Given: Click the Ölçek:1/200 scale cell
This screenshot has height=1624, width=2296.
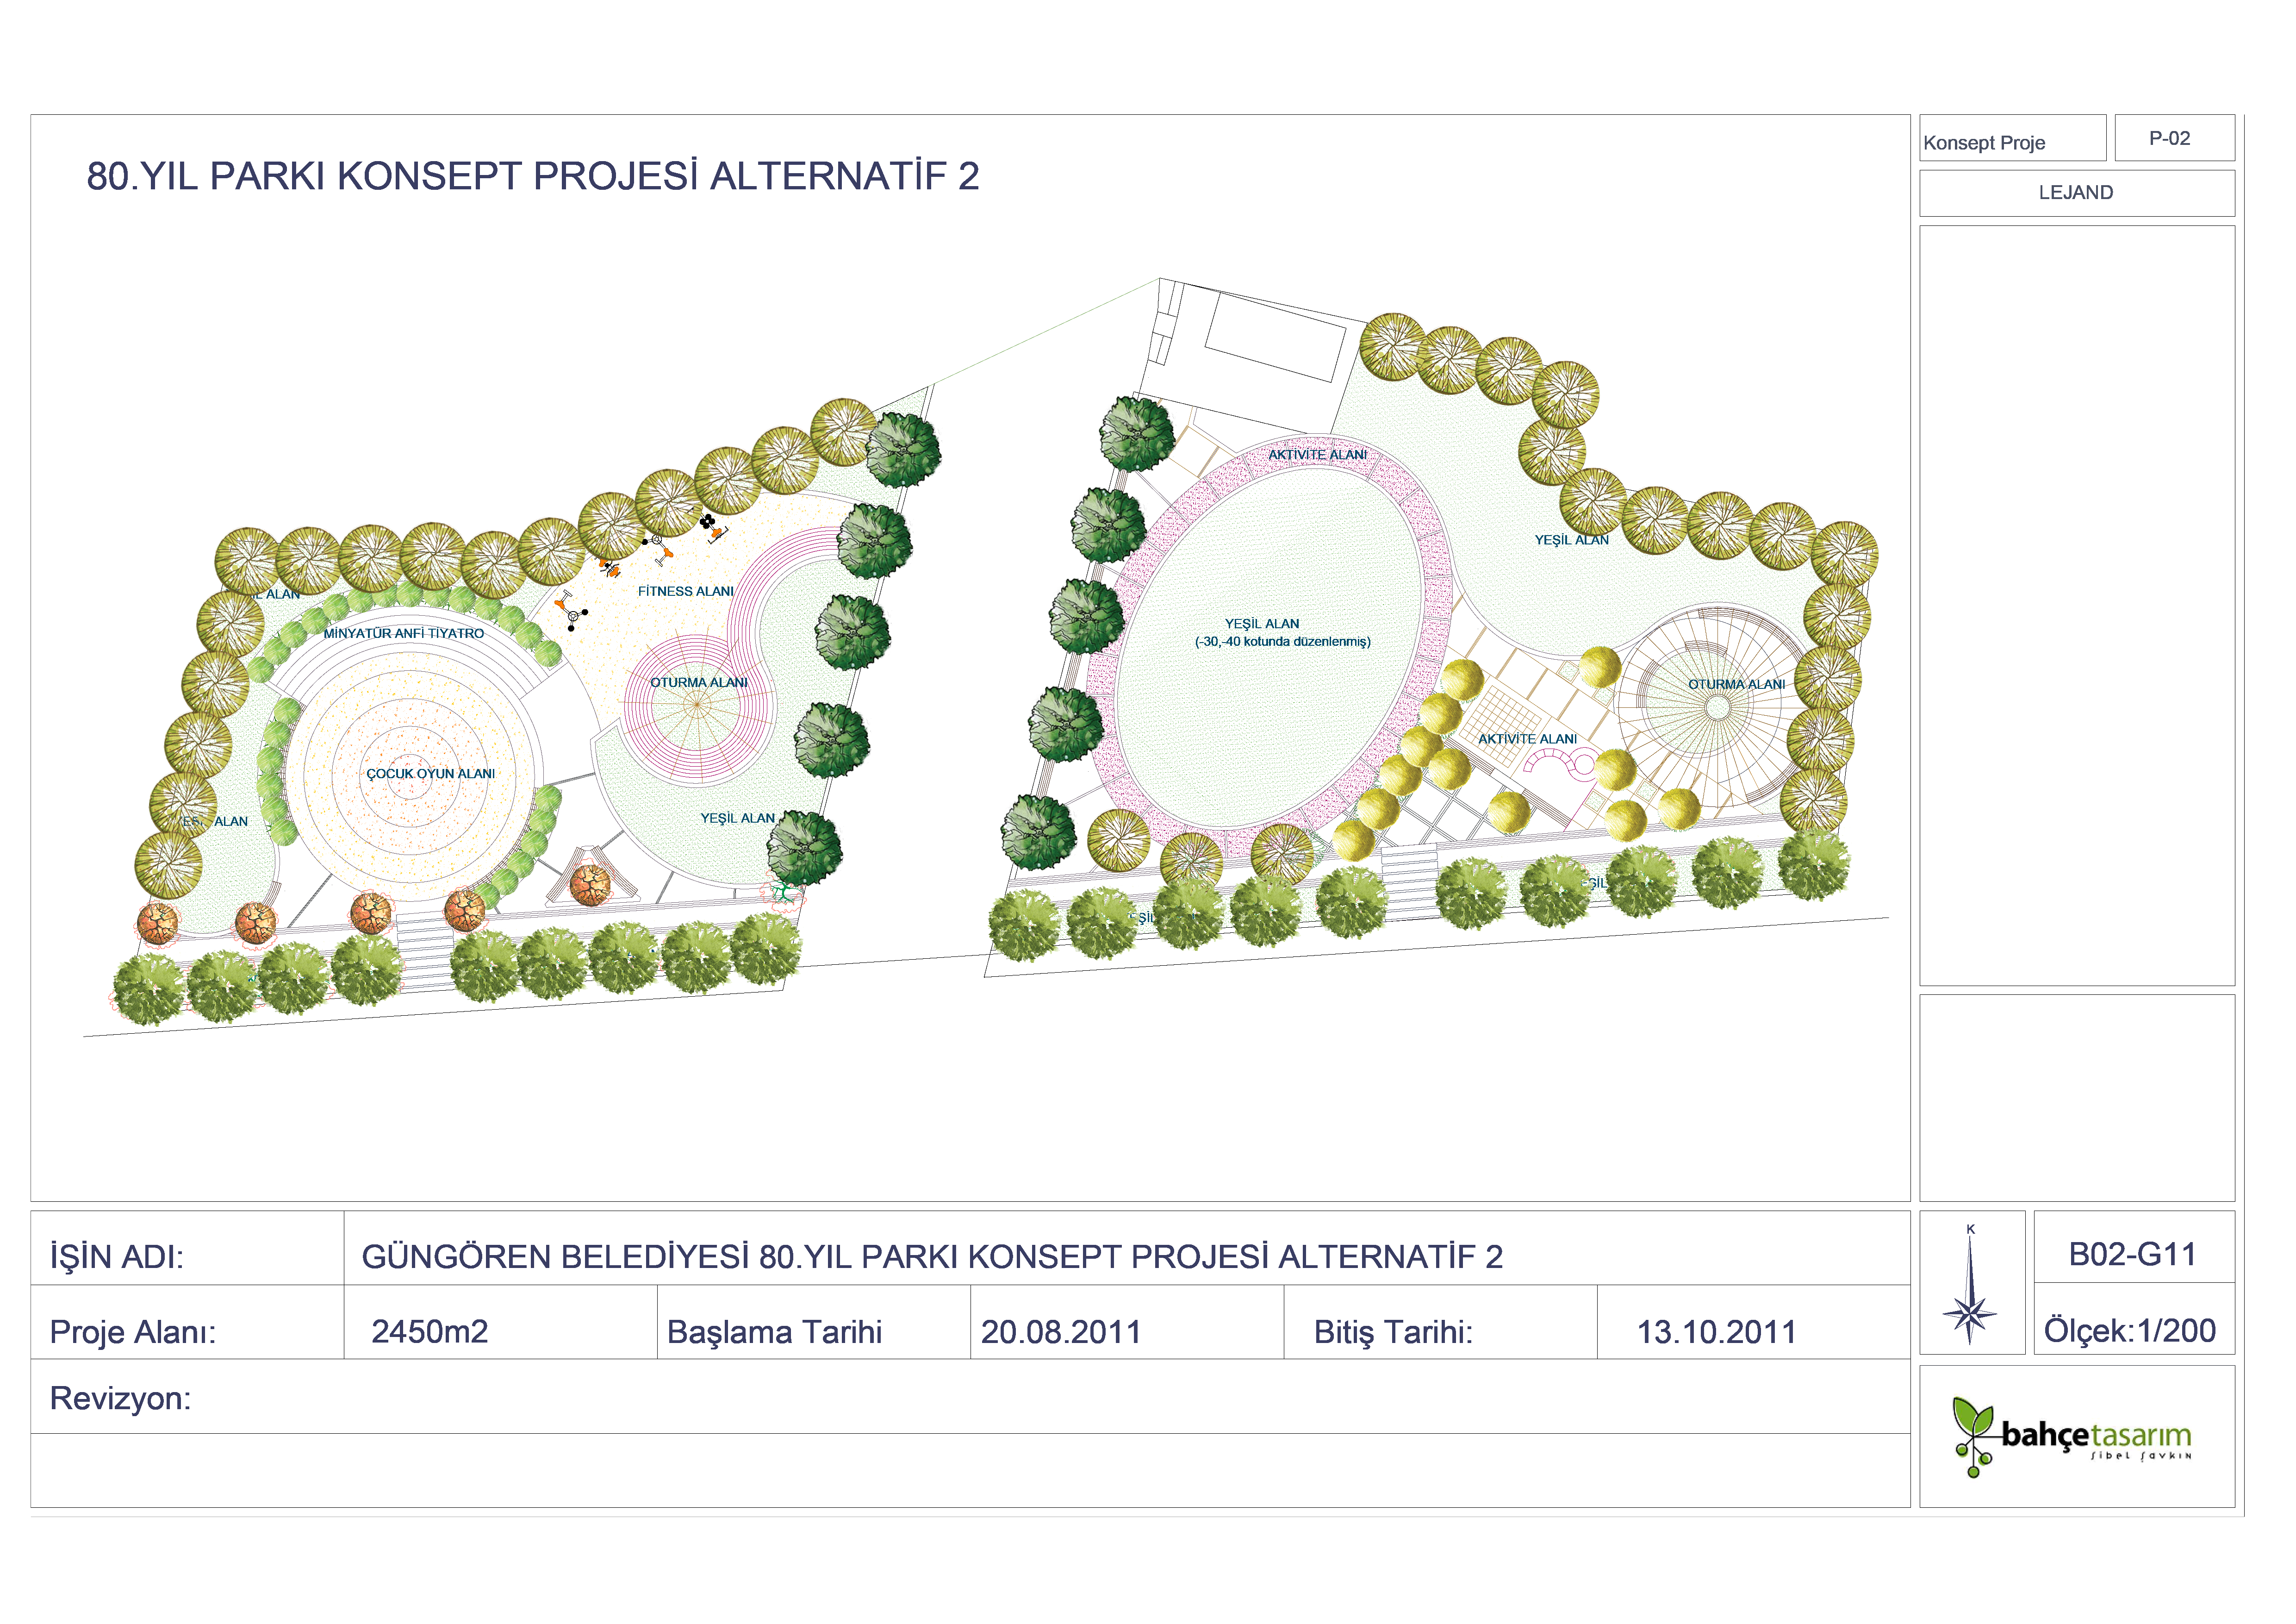Looking at the screenshot, I should coord(2131,1330).
